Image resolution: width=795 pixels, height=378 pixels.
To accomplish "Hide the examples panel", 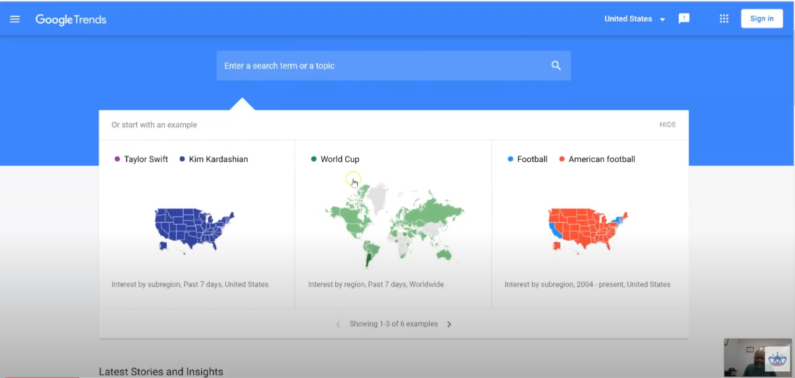I will tap(667, 125).
